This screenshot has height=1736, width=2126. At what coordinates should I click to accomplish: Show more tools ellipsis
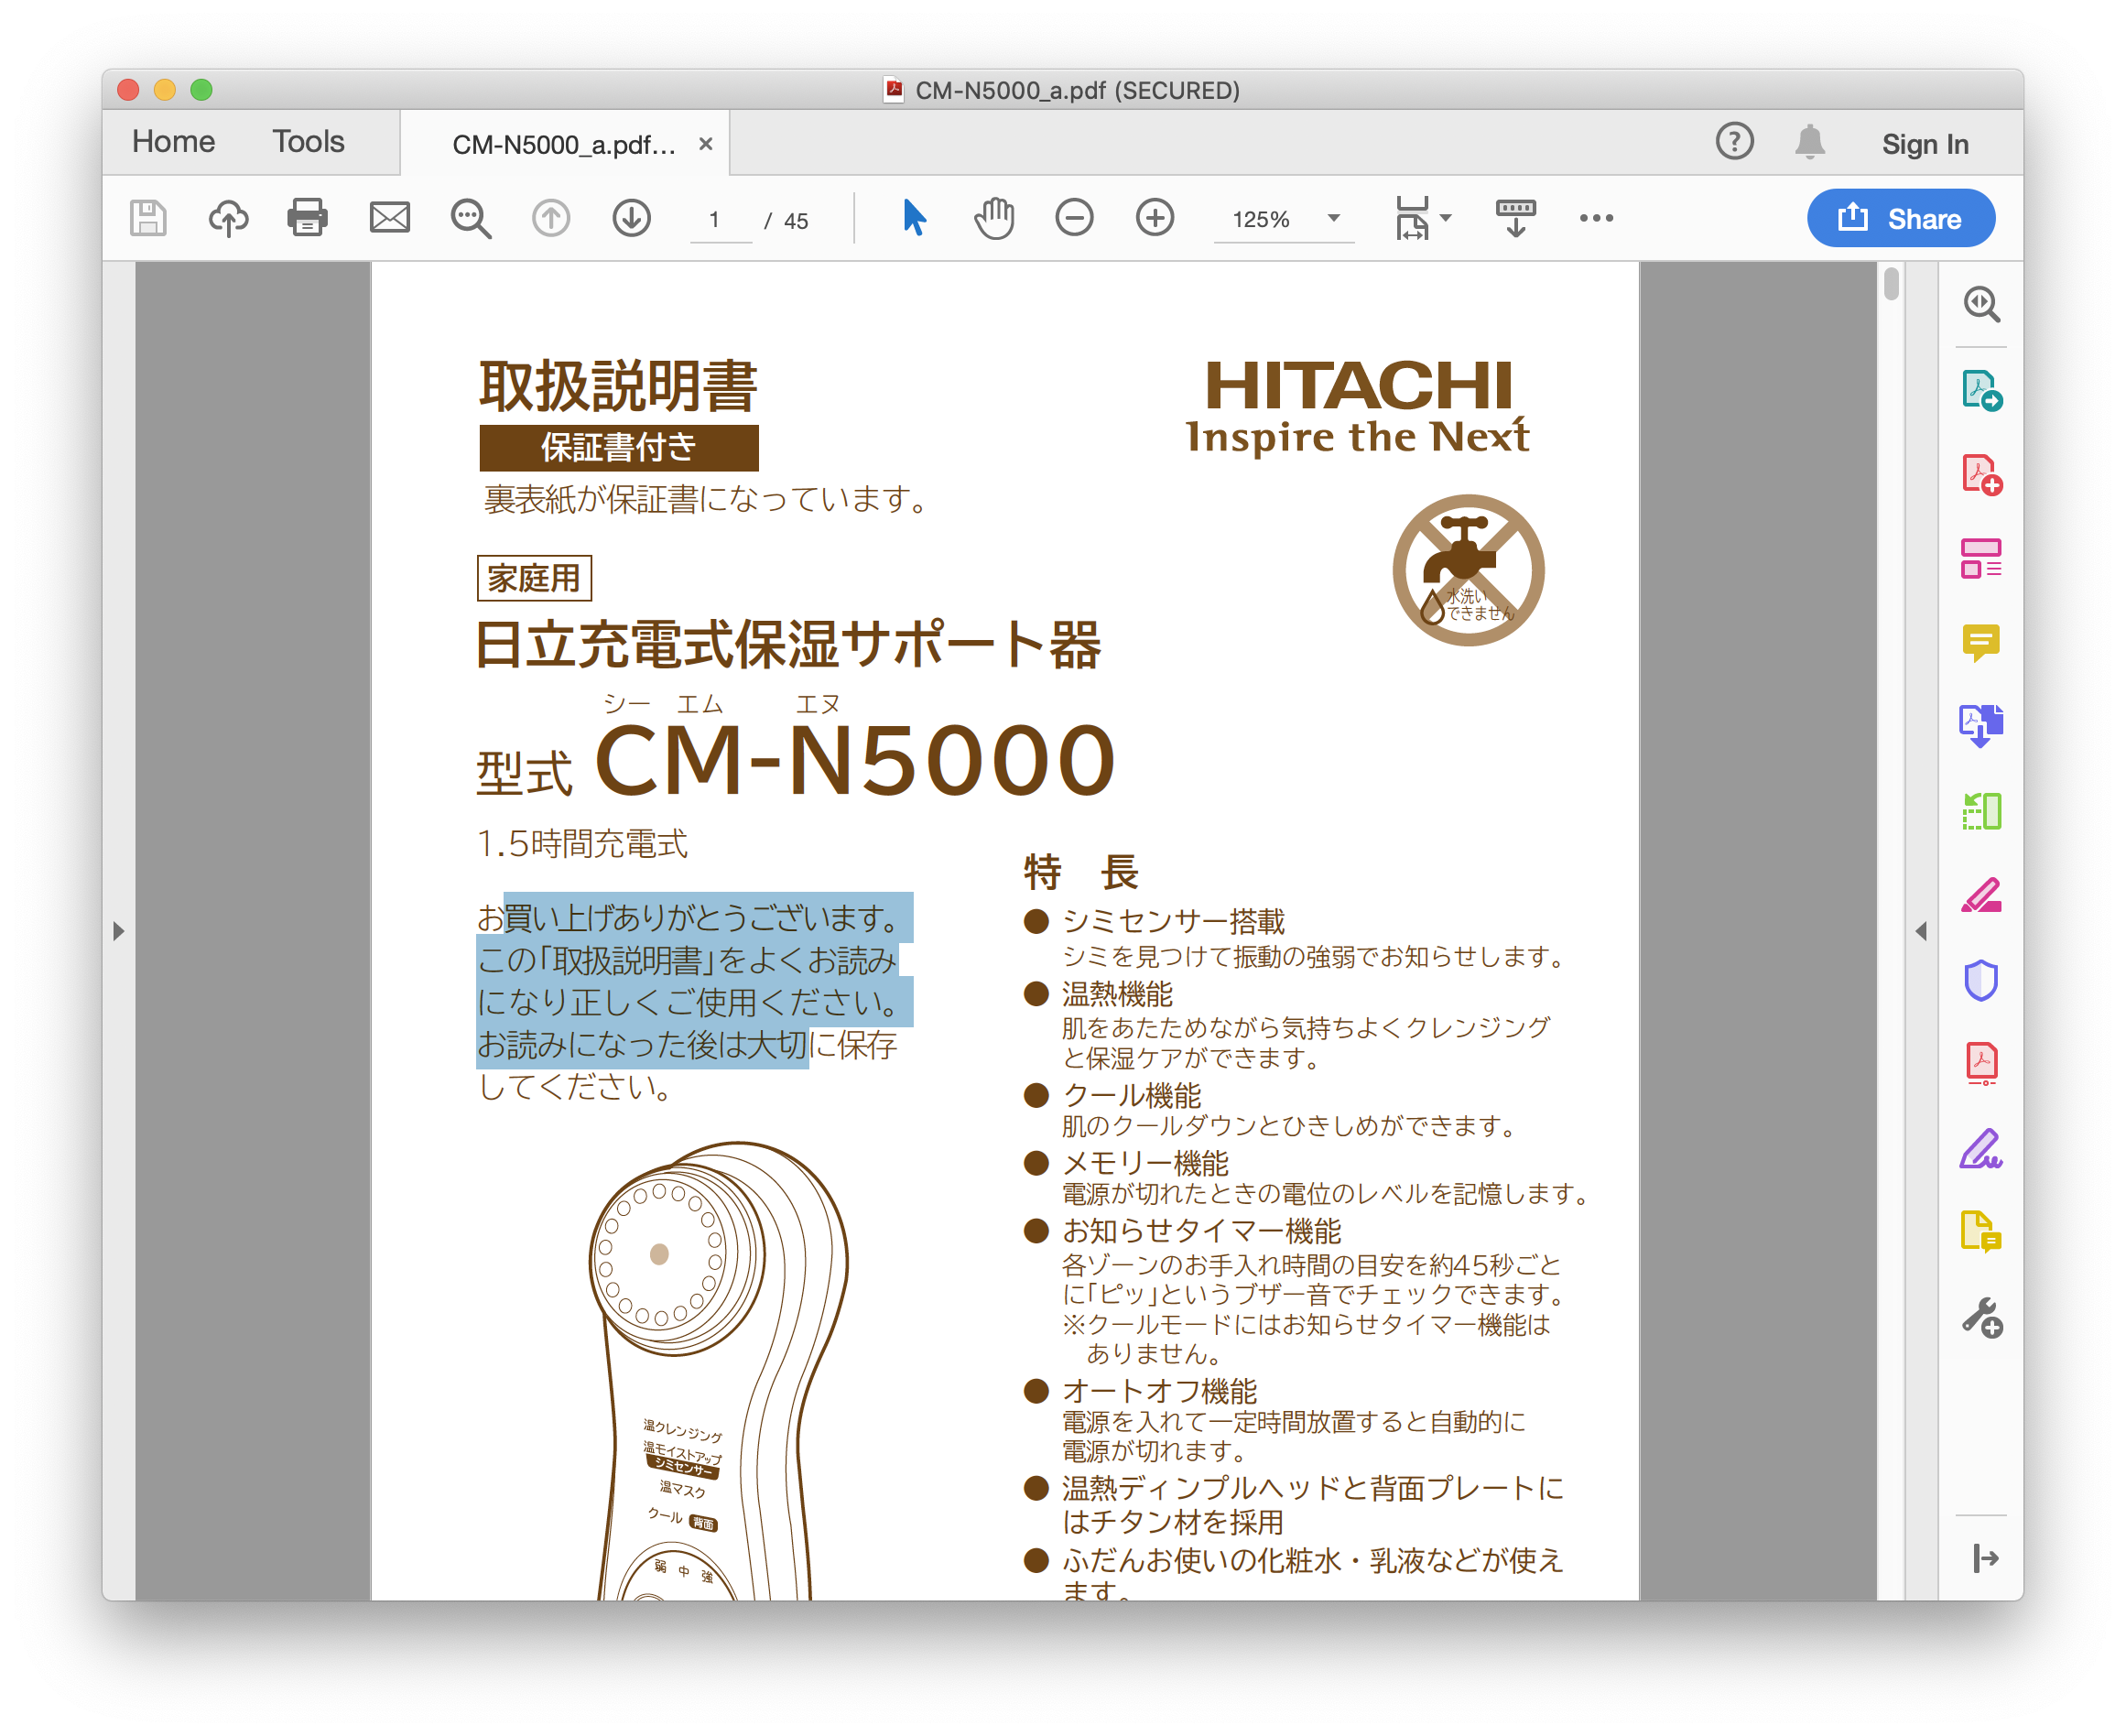click(x=1597, y=218)
